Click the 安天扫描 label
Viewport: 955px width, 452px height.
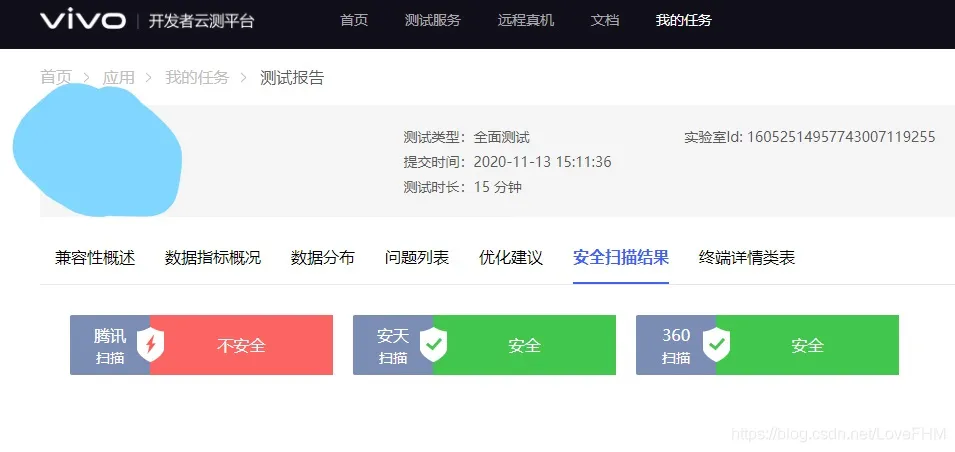393,346
